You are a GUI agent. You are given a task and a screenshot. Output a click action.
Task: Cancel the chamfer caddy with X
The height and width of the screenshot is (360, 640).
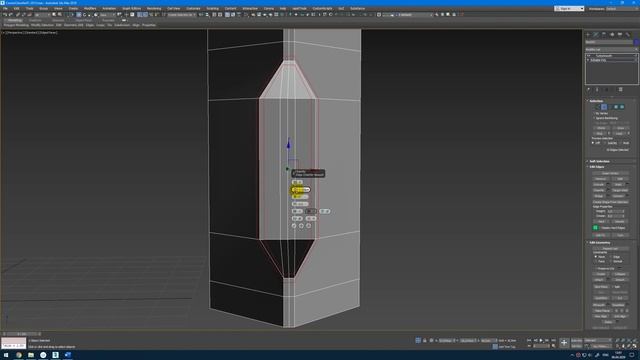tap(309, 226)
